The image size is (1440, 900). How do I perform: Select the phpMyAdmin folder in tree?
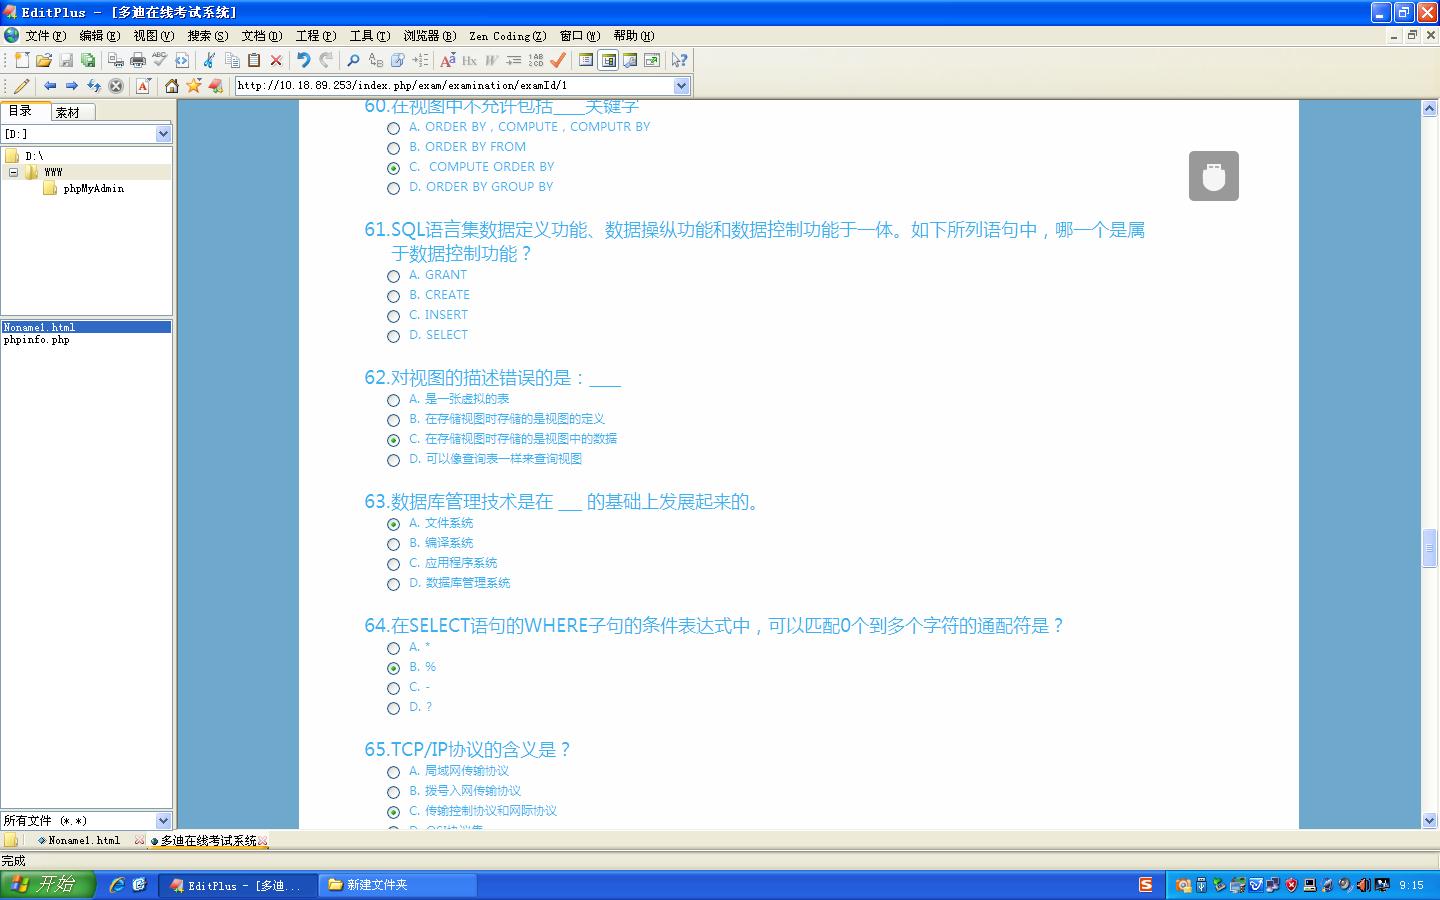(93, 188)
